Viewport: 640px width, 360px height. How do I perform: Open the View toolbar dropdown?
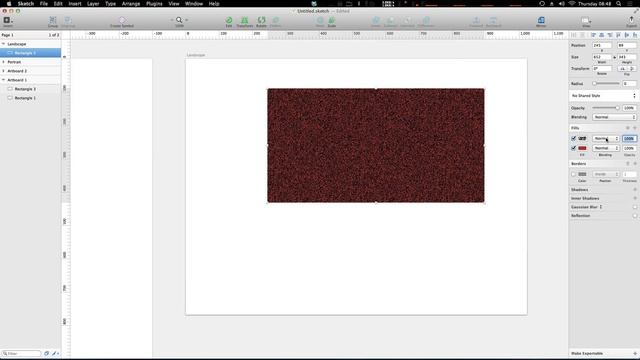586,20
